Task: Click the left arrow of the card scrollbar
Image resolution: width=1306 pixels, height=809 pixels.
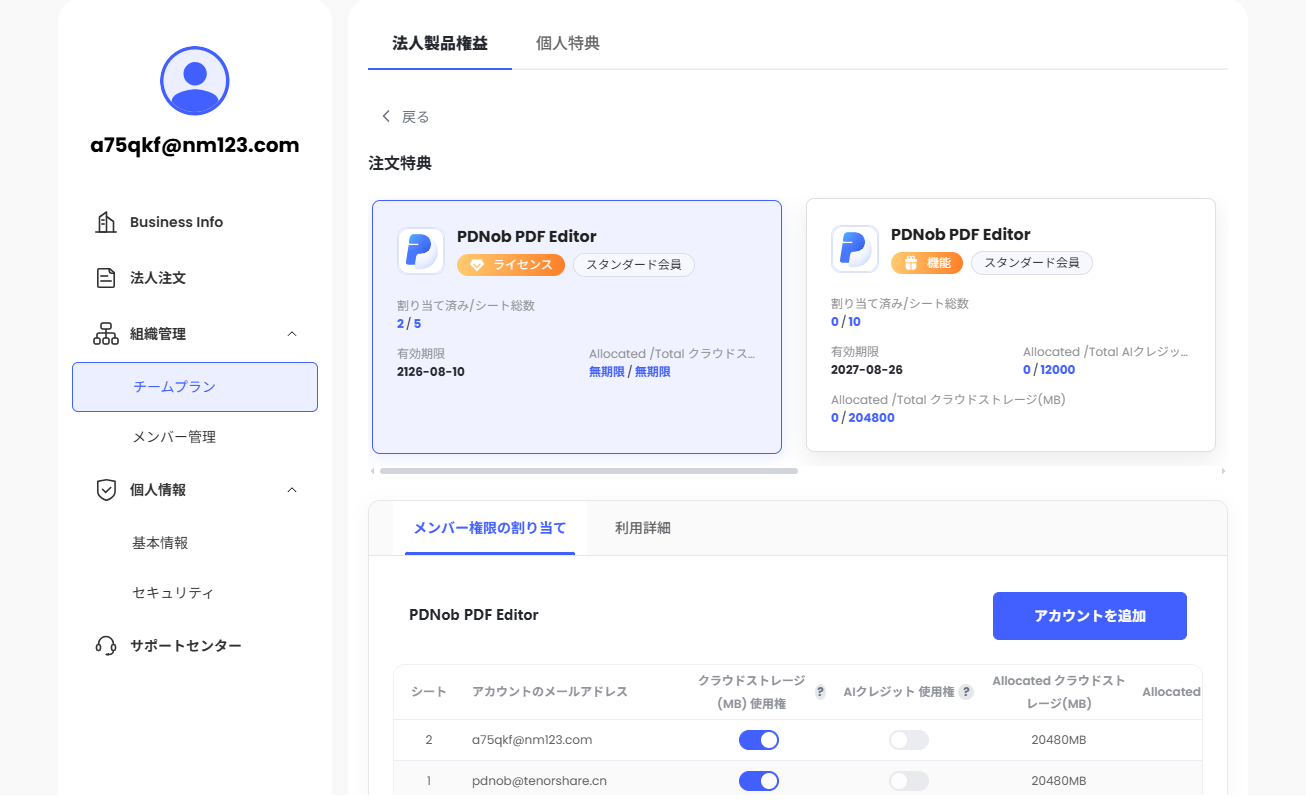Action: click(x=373, y=471)
